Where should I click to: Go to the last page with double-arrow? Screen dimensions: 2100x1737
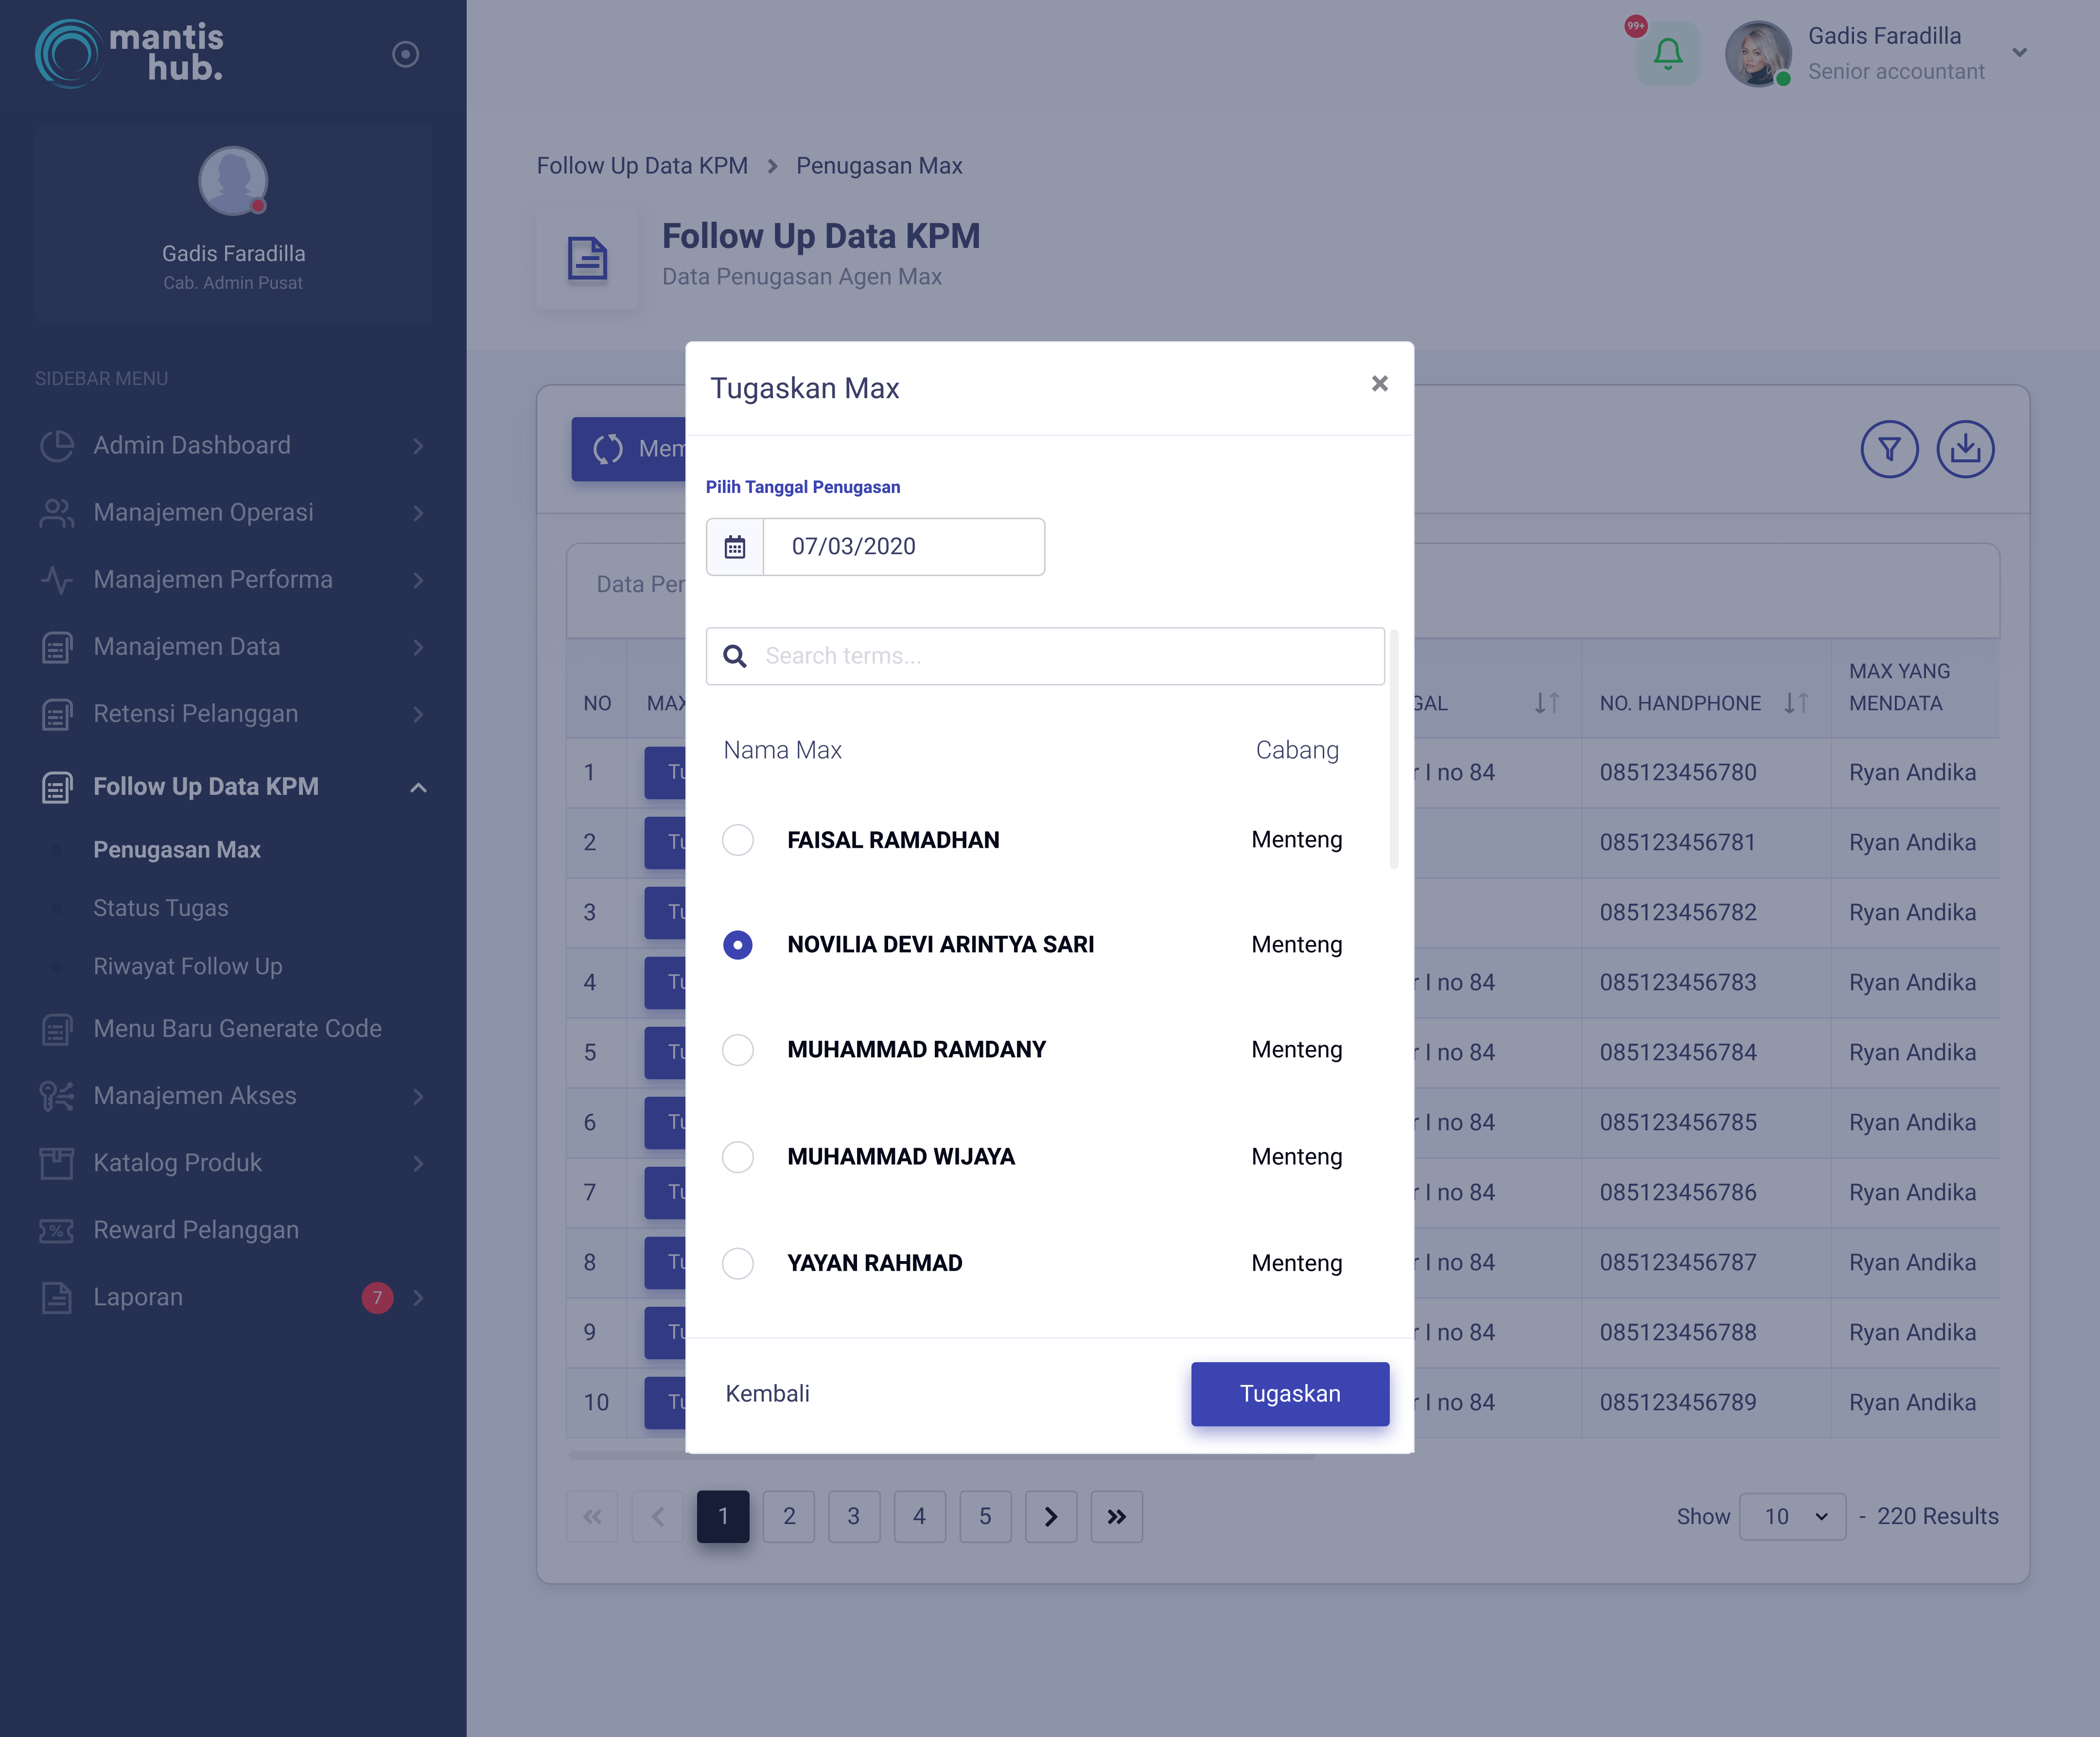[x=1116, y=1516]
